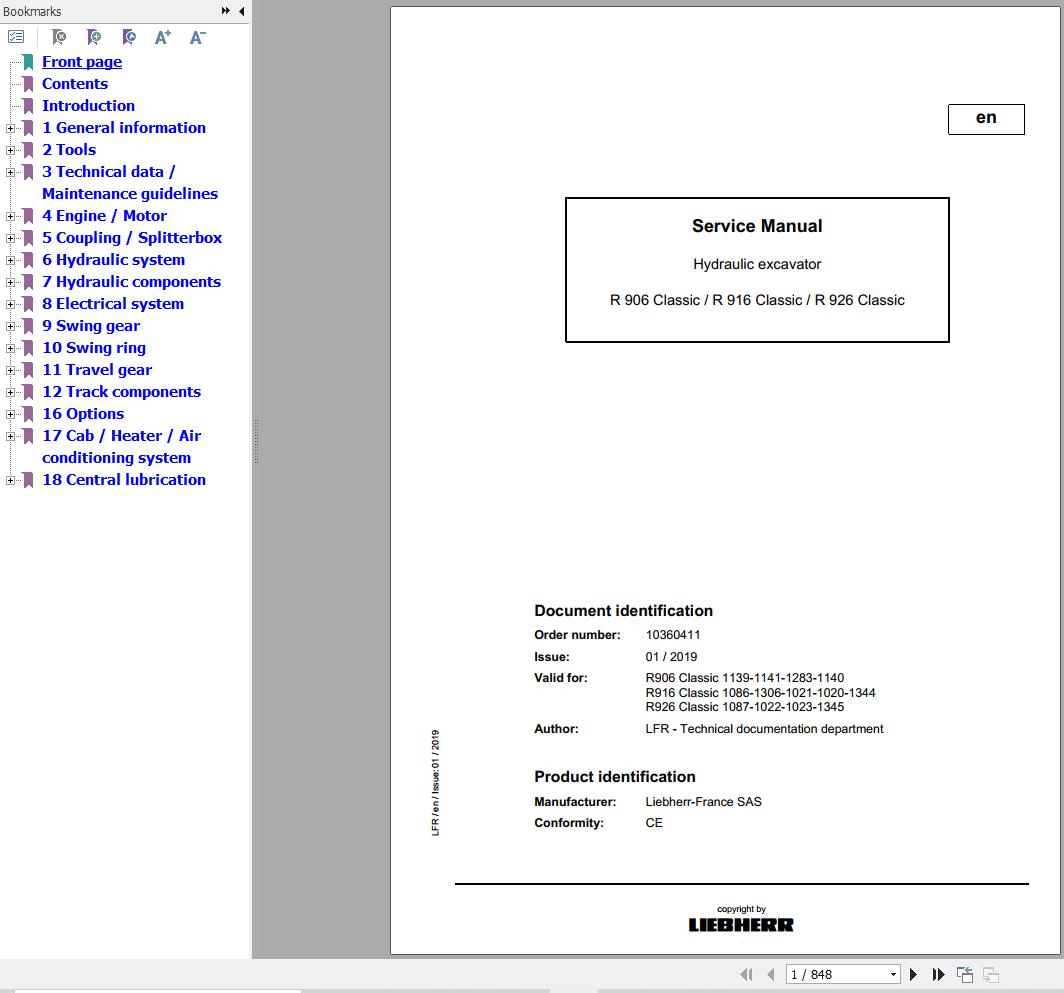Jump to last page
The height and width of the screenshot is (993, 1064).
(938, 975)
